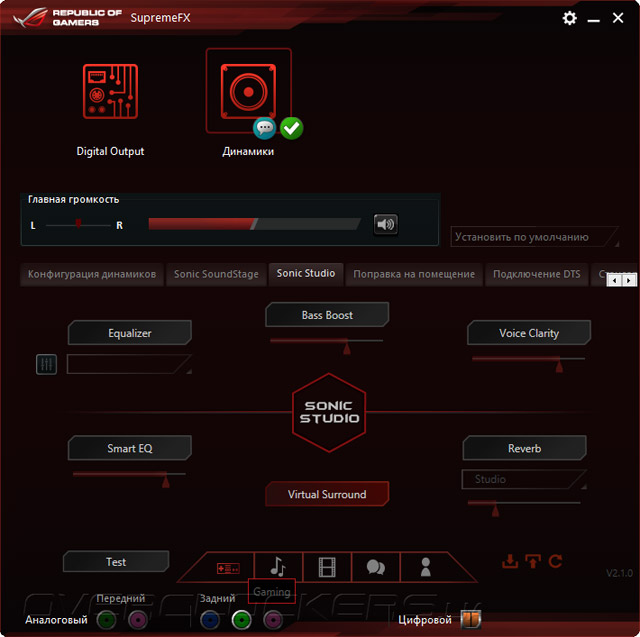Adjust the Reverb level slider
Screen dimensions: 640x637
point(524,506)
